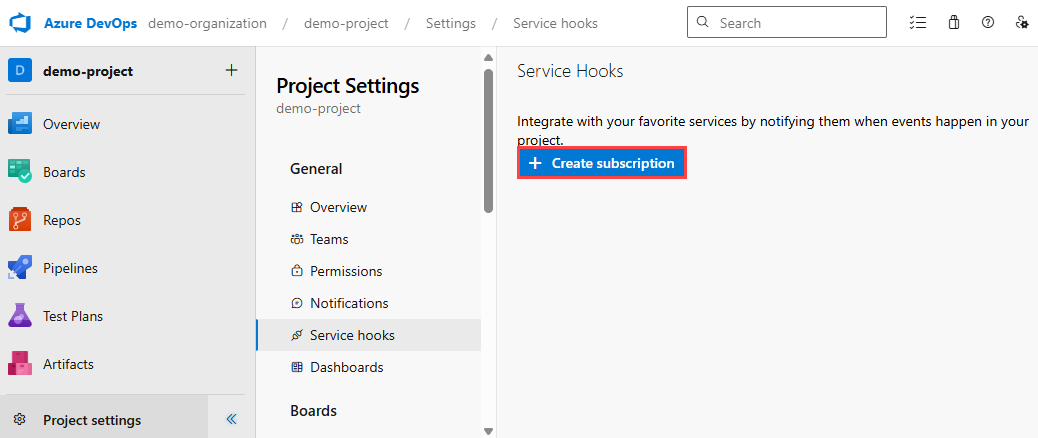
Task: Open the Boards hub icon
Action: [21, 172]
